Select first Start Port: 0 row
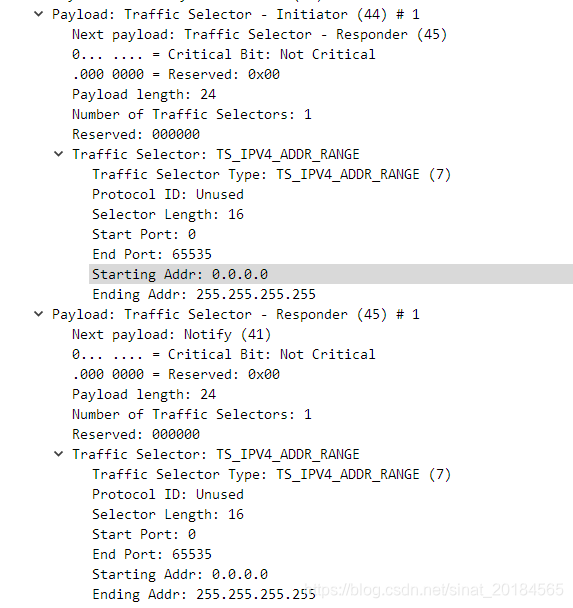This screenshot has width=573, height=608. [x=144, y=234]
